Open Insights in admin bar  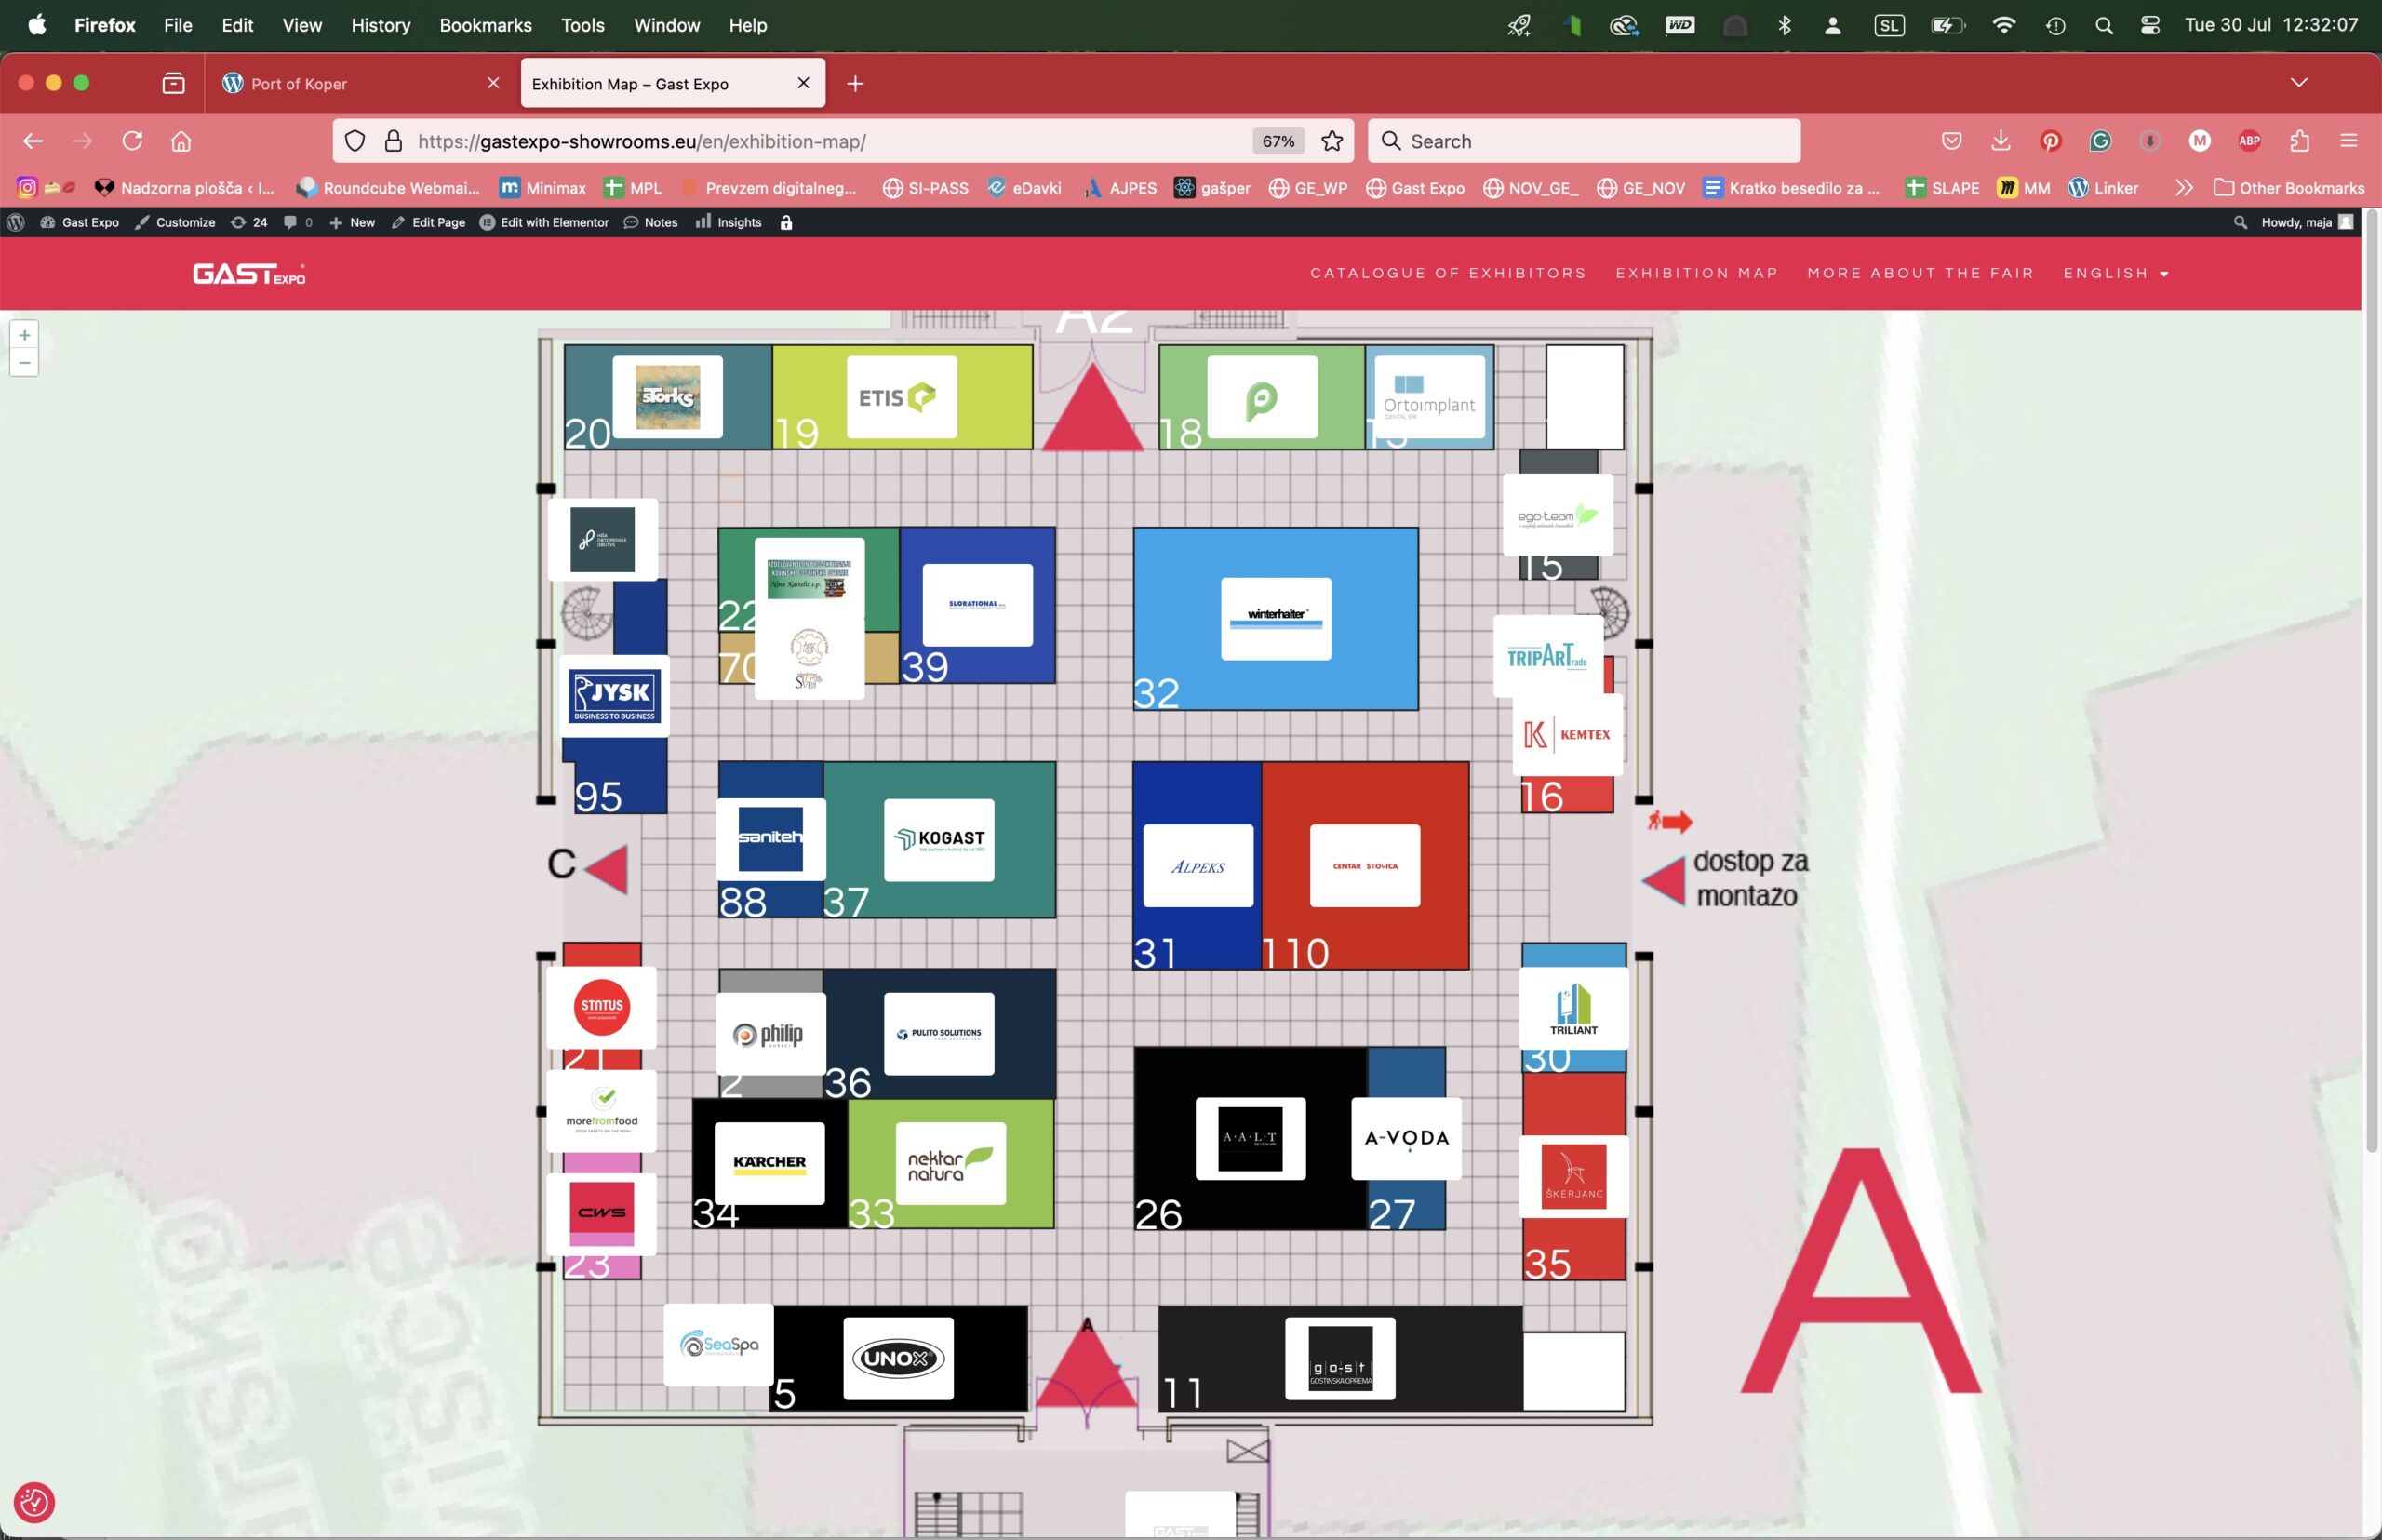point(729,222)
